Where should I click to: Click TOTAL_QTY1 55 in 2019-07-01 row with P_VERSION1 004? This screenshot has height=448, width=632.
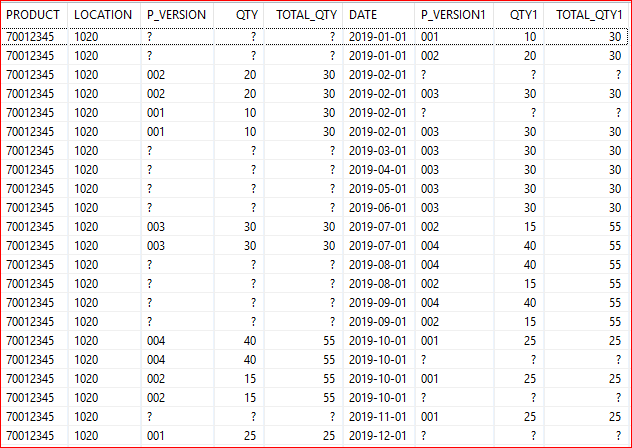coord(615,246)
